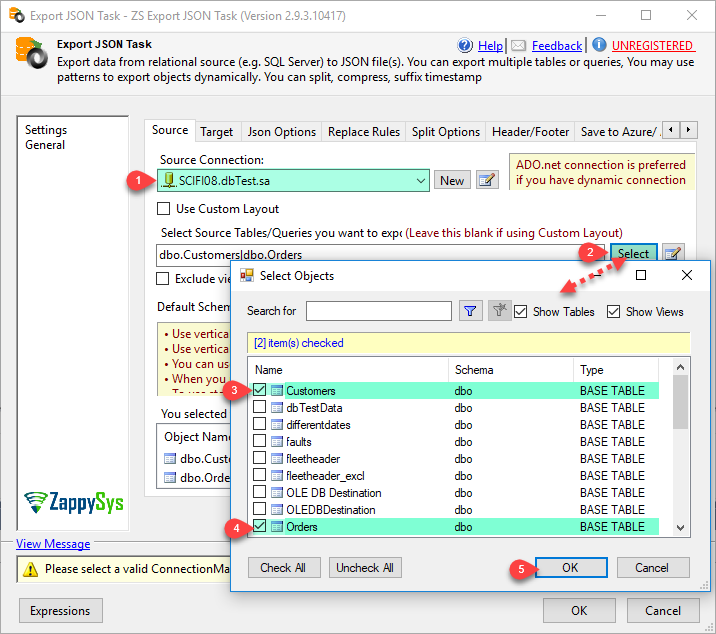This screenshot has width=716, height=634.
Task: Click the clear filter icon
Action: 499,311
